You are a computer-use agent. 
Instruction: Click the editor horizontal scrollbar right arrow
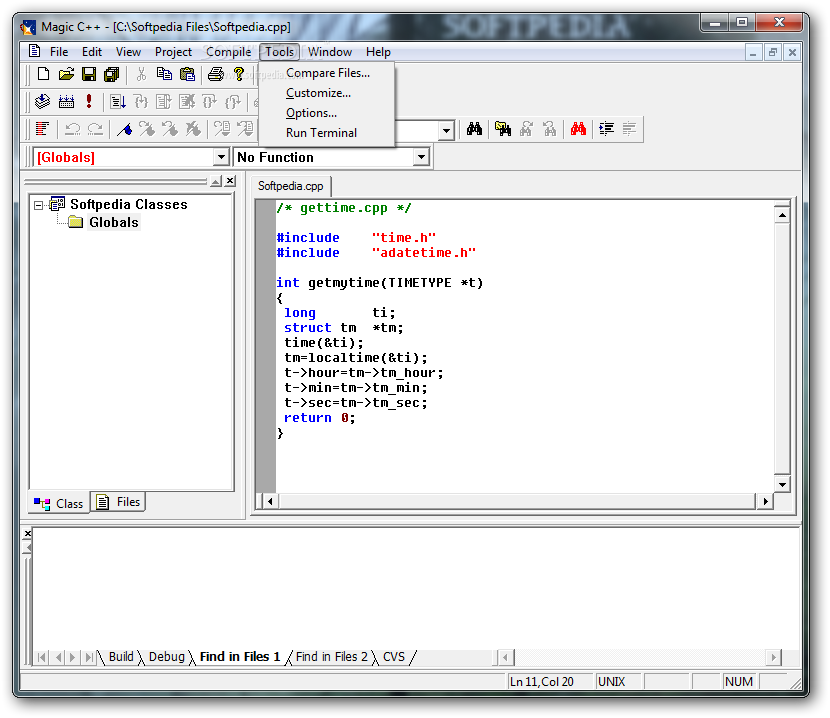(765, 501)
